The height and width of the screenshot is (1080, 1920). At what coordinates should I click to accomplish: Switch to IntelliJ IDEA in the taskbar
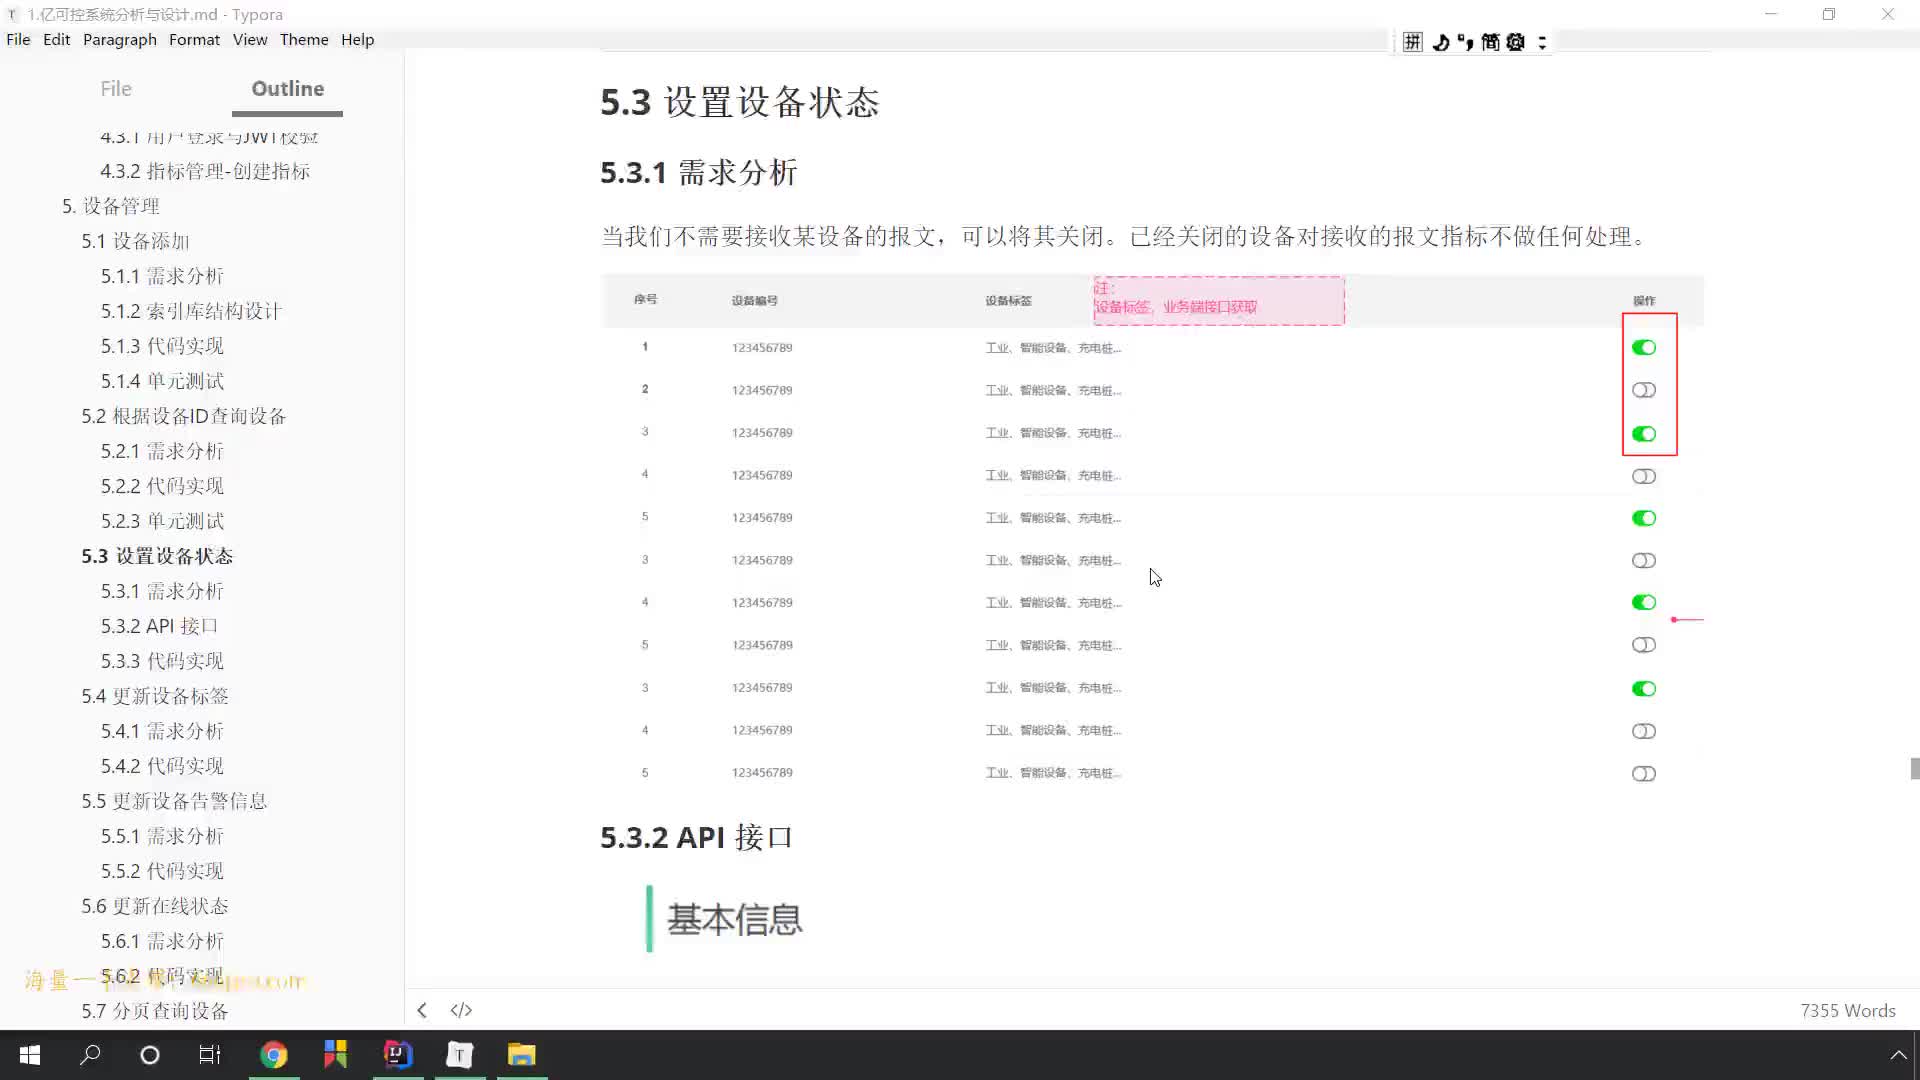point(398,1055)
